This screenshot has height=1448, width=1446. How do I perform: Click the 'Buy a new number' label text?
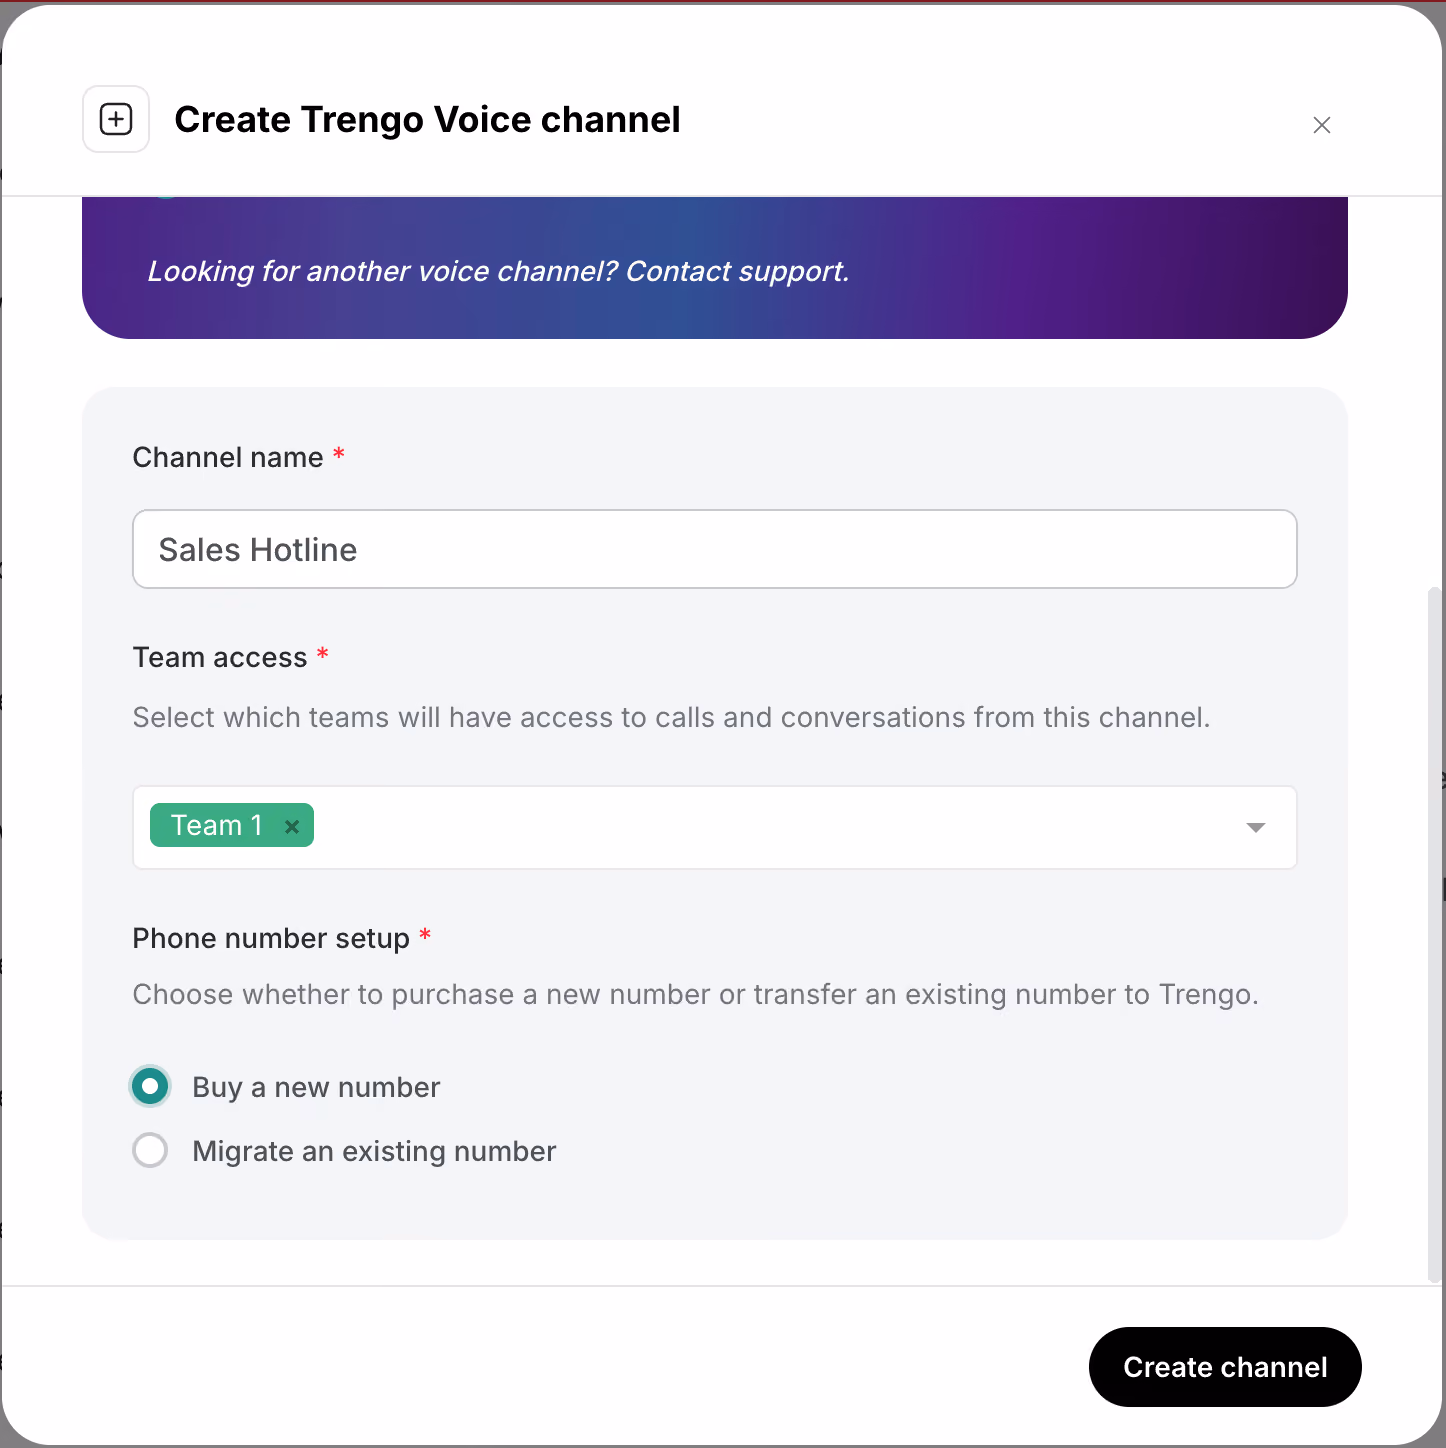[x=316, y=1087]
